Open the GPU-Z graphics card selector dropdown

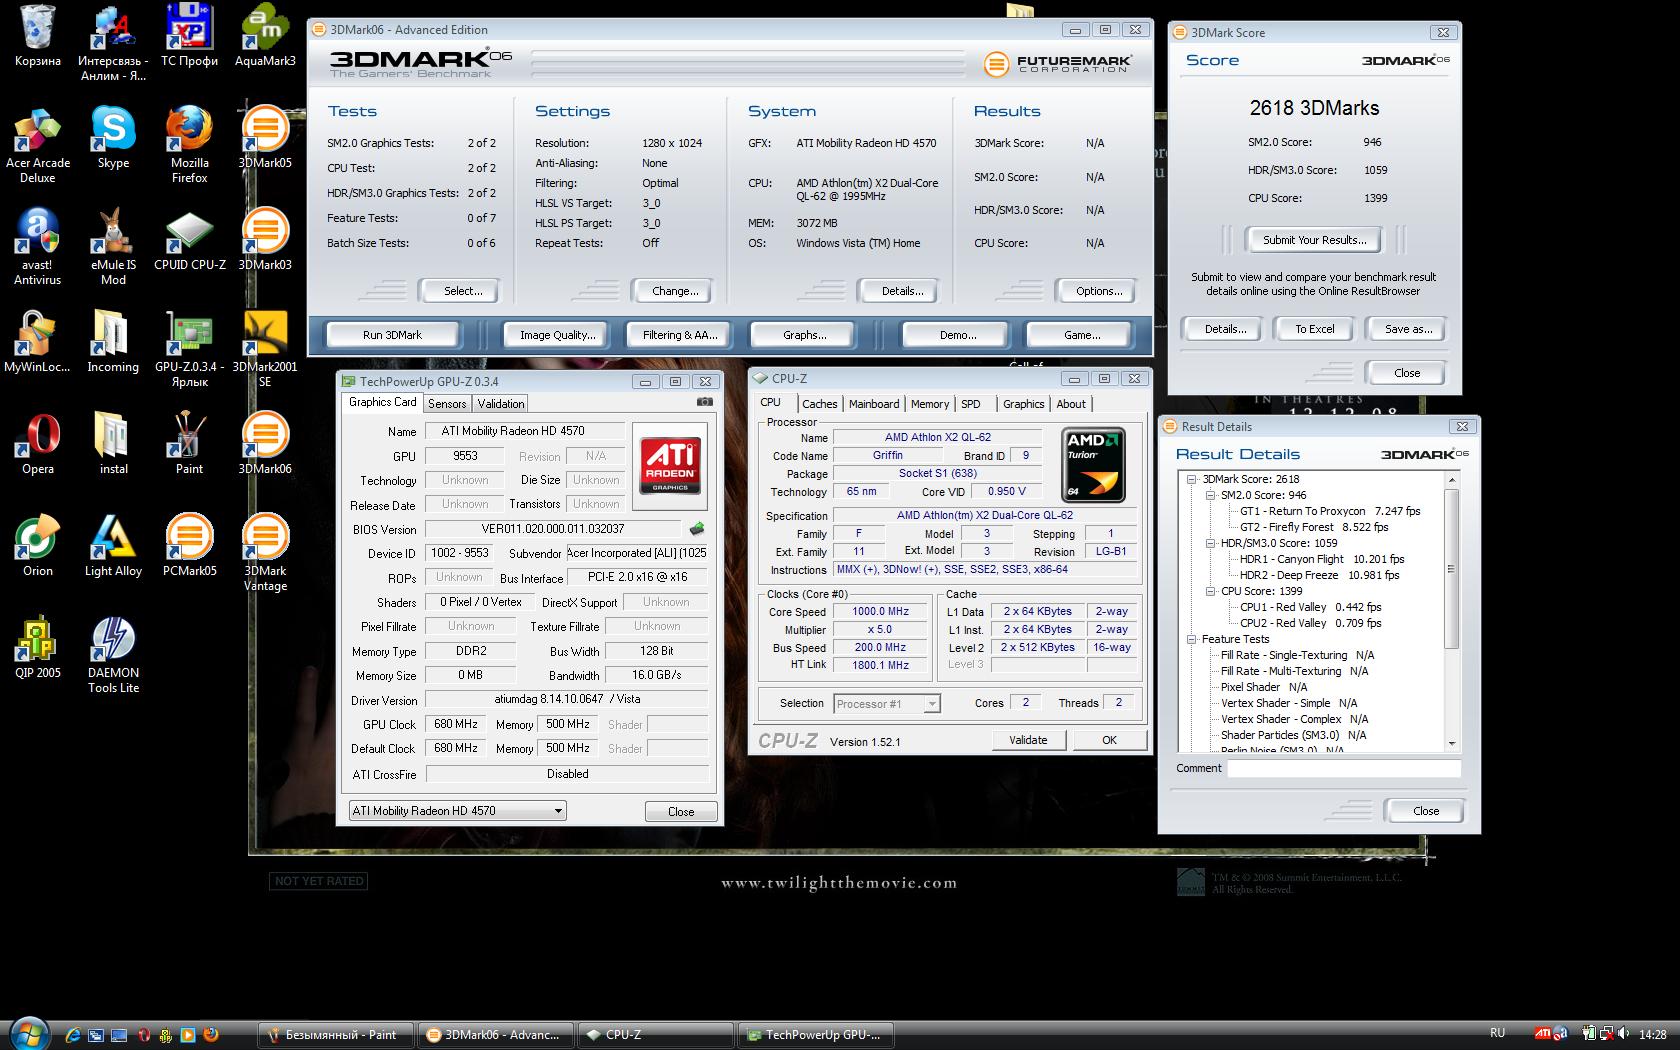(x=457, y=811)
